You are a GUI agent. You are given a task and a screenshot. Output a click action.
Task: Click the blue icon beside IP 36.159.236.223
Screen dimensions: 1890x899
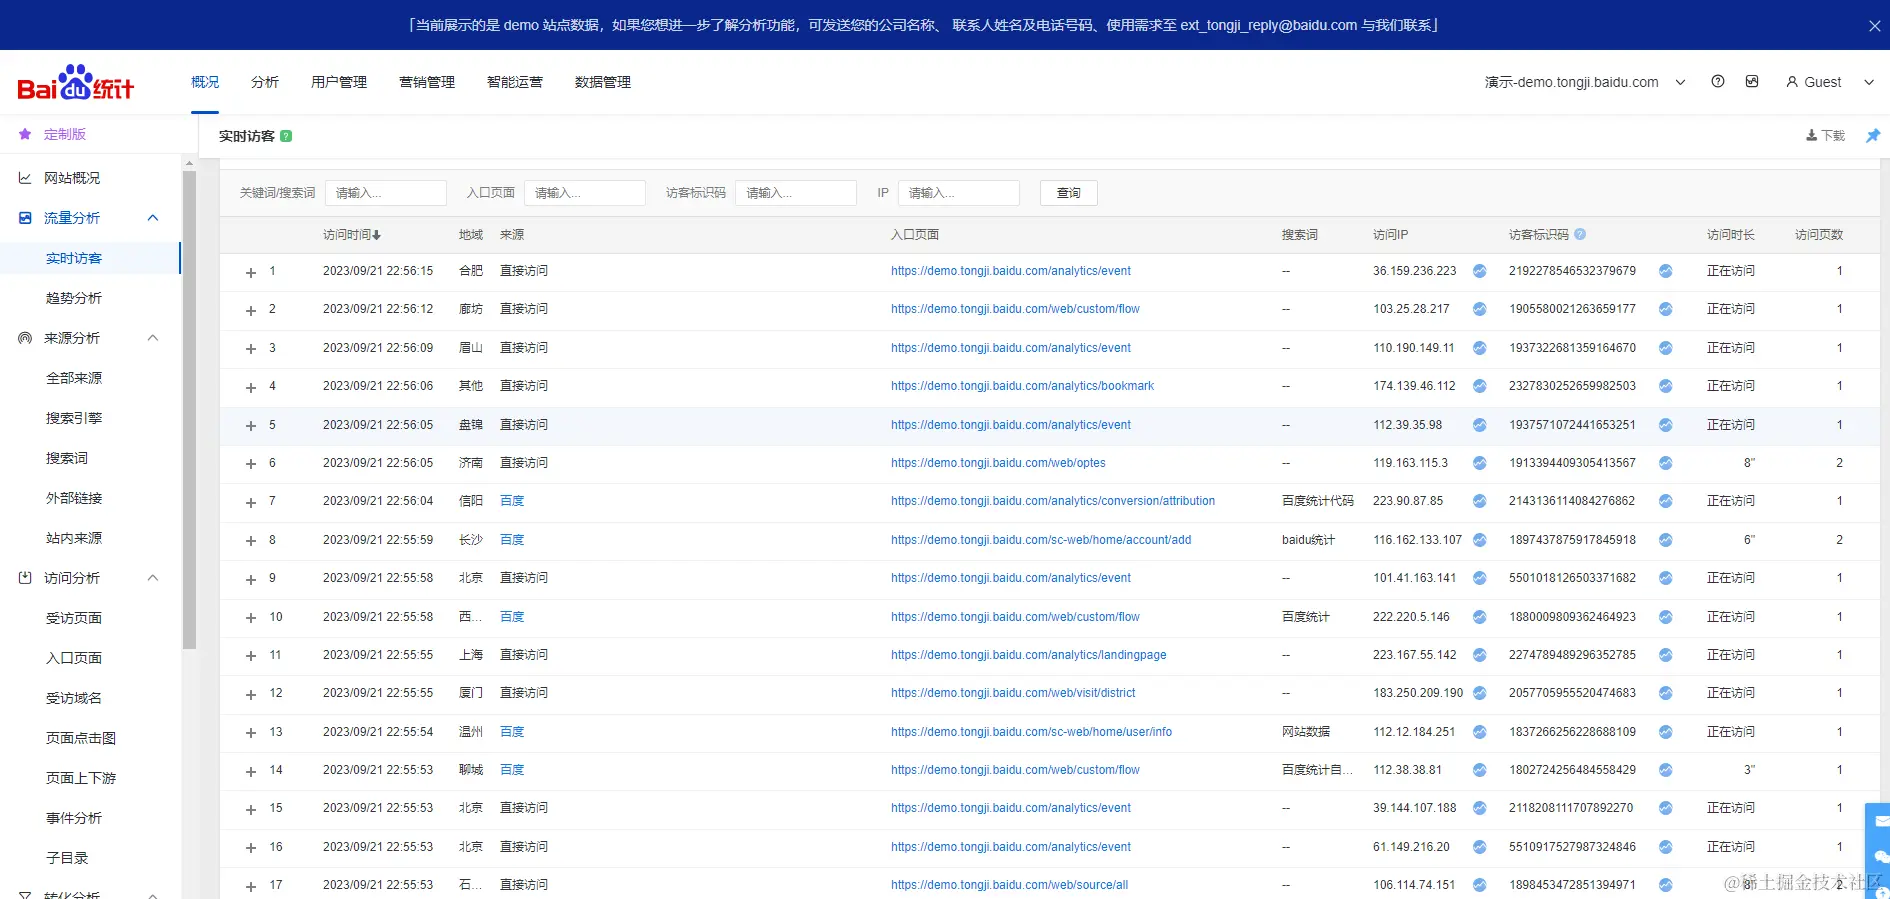point(1480,271)
